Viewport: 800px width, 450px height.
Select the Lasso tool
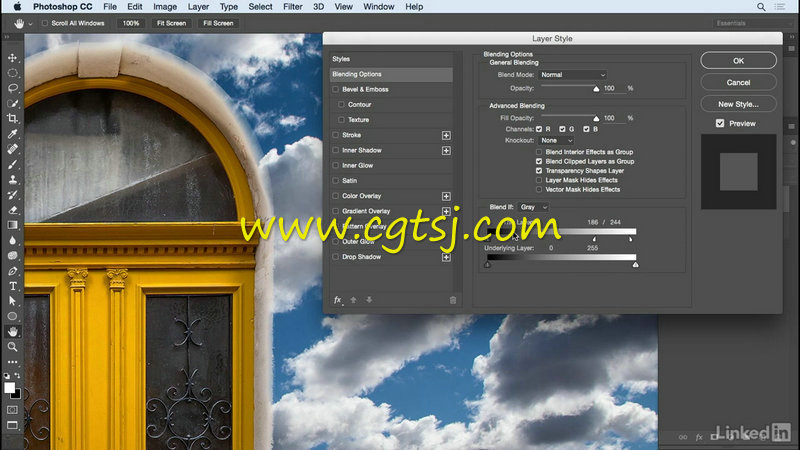tap(12, 88)
